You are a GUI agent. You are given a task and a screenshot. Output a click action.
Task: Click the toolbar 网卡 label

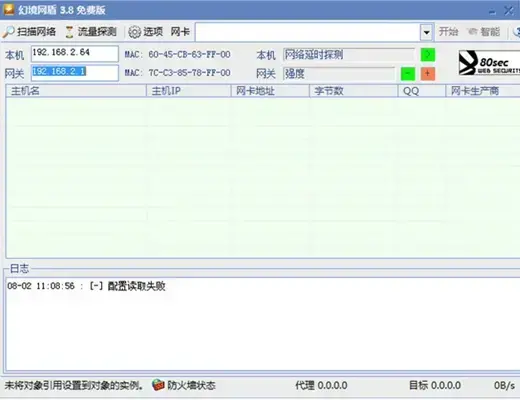pos(180,32)
